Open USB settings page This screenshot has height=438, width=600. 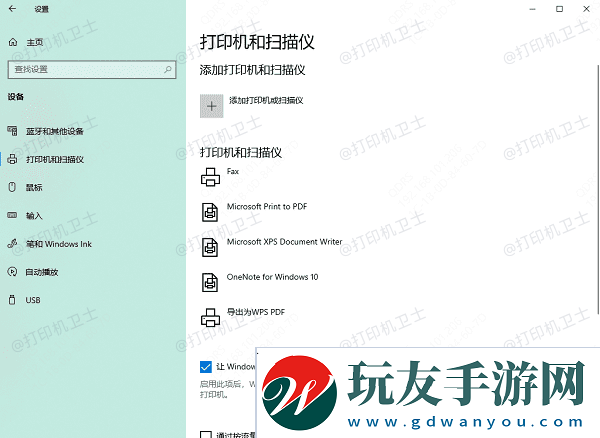tap(33, 300)
